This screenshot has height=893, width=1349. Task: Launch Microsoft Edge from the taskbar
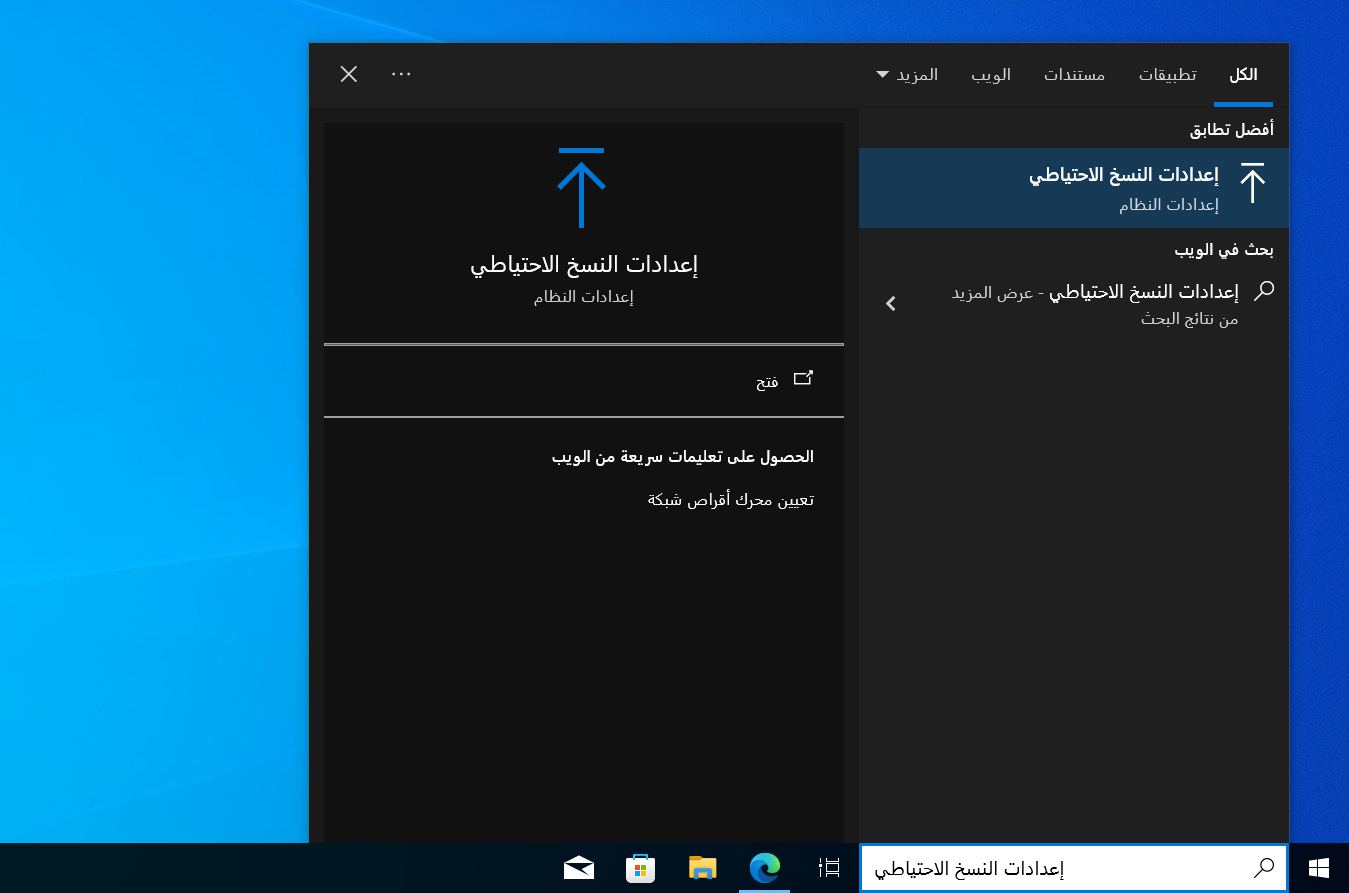pos(765,868)
